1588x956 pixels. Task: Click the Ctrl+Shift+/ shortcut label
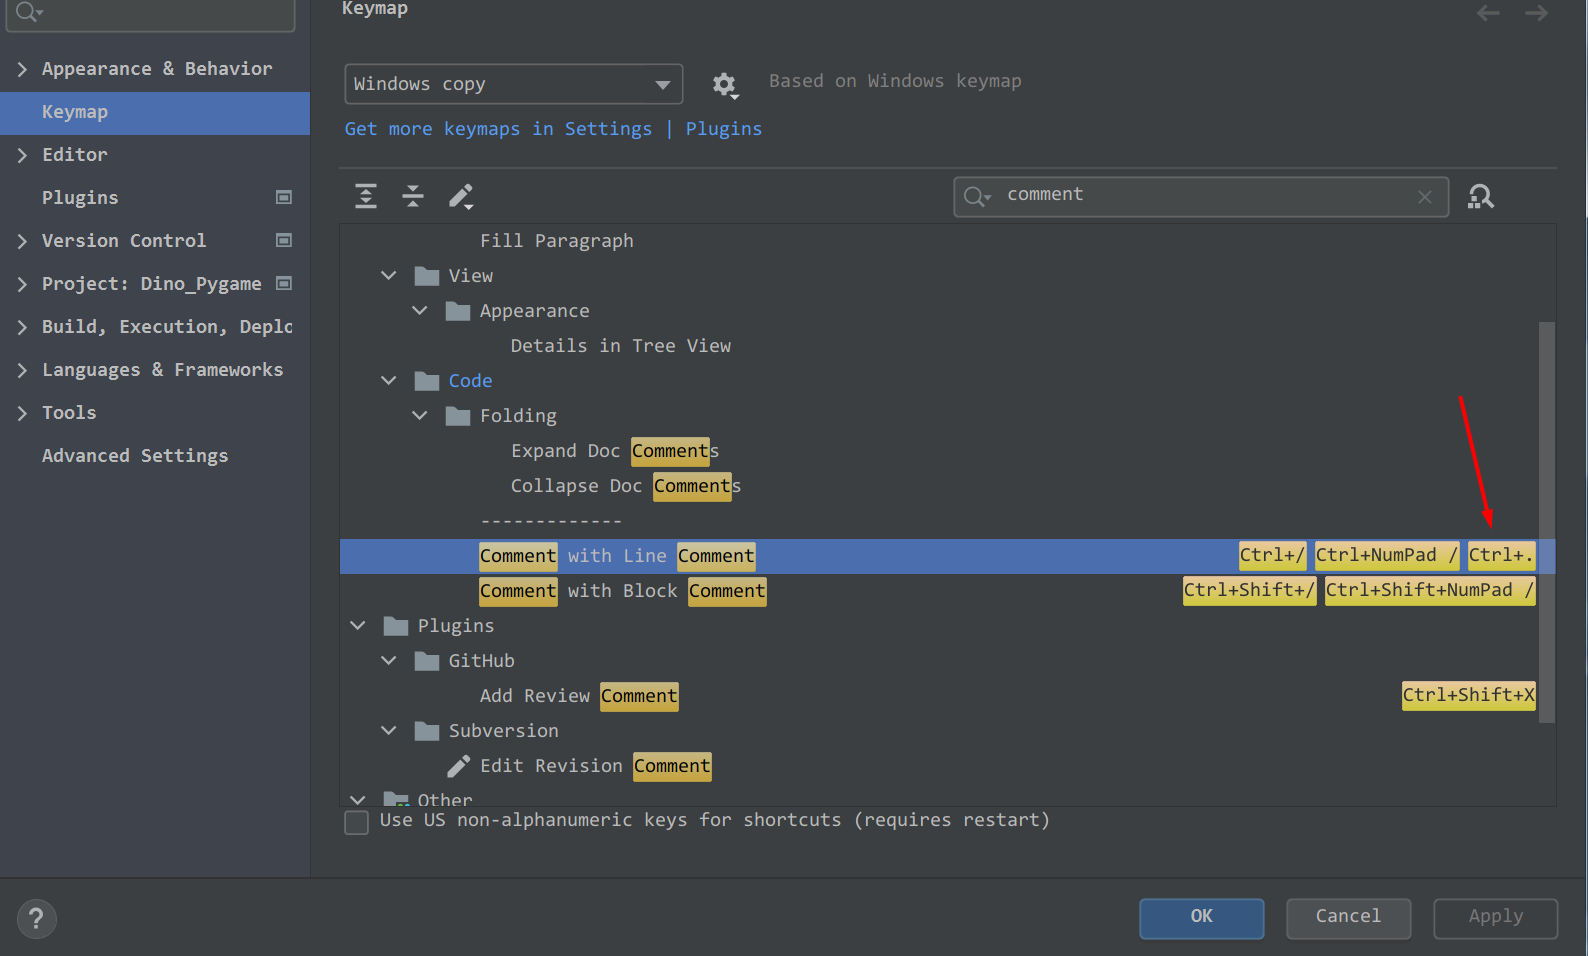(1249, 591)
